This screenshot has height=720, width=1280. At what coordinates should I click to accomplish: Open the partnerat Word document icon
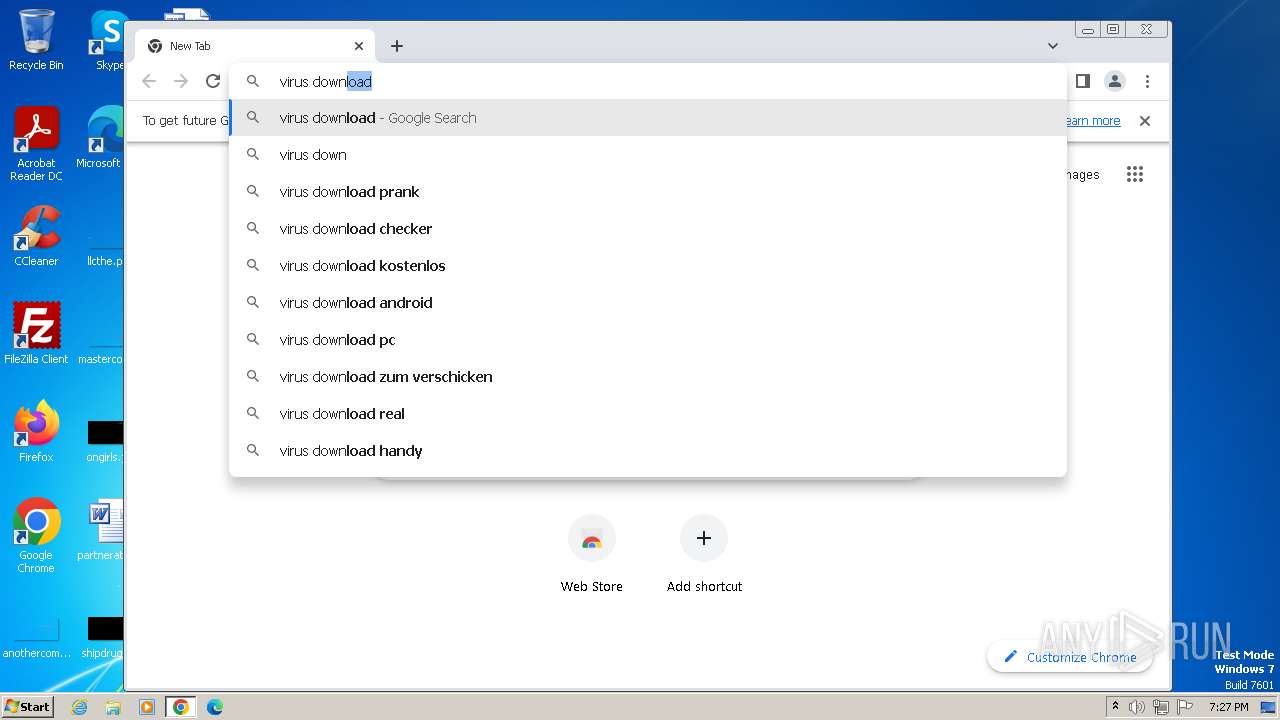[x=100, y=530]
